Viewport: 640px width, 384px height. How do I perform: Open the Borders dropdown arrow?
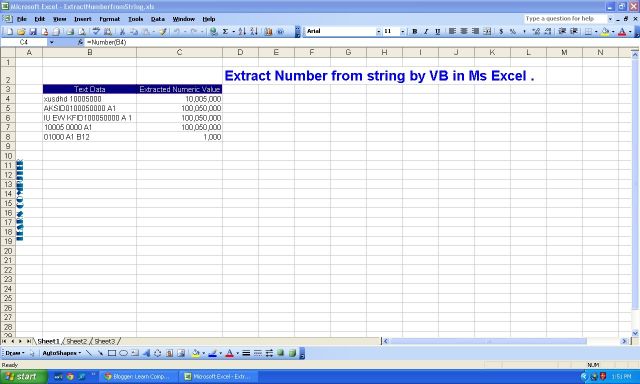(x=596, y=31)
